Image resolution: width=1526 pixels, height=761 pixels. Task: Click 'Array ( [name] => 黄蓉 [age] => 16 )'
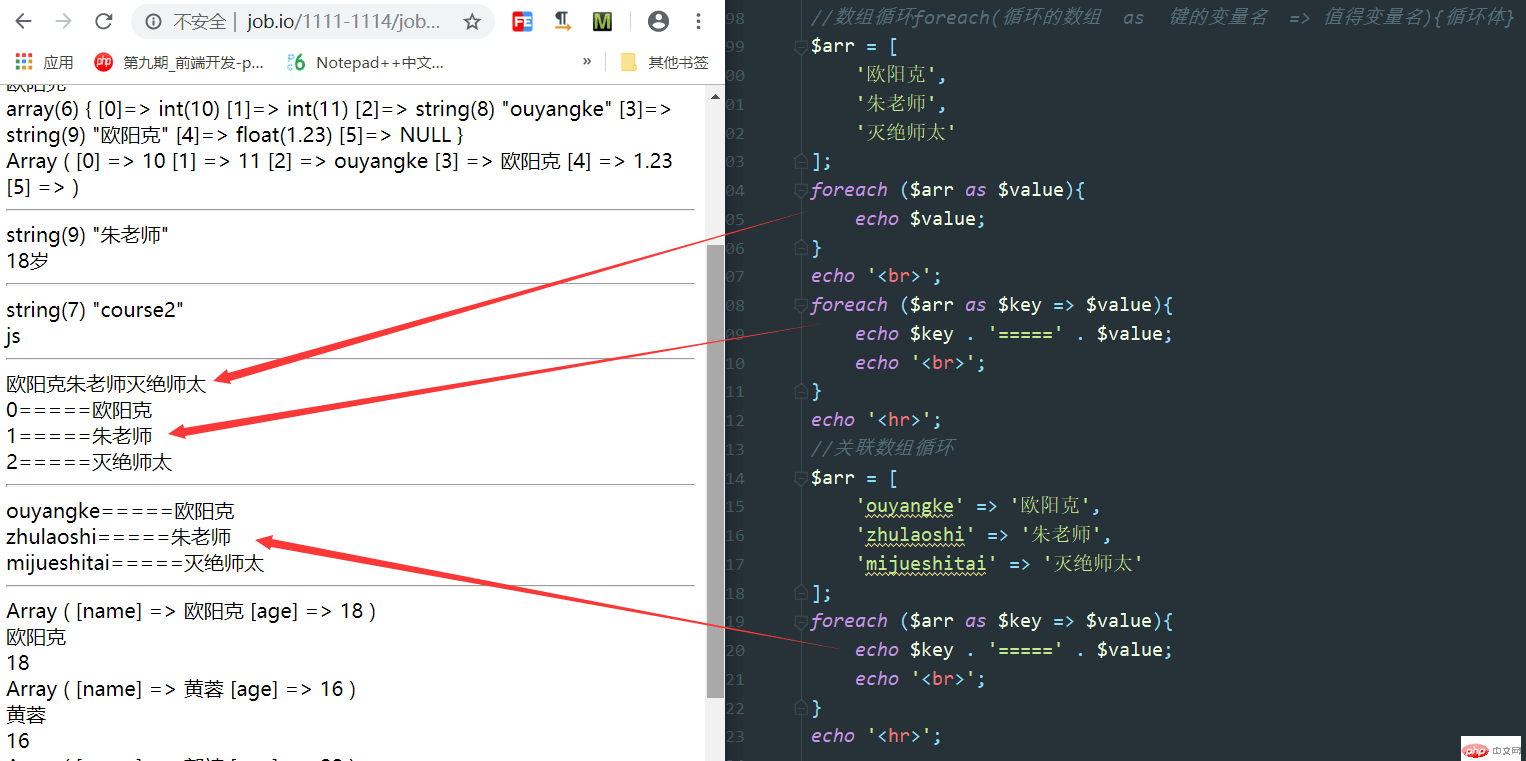coord(181,689)
